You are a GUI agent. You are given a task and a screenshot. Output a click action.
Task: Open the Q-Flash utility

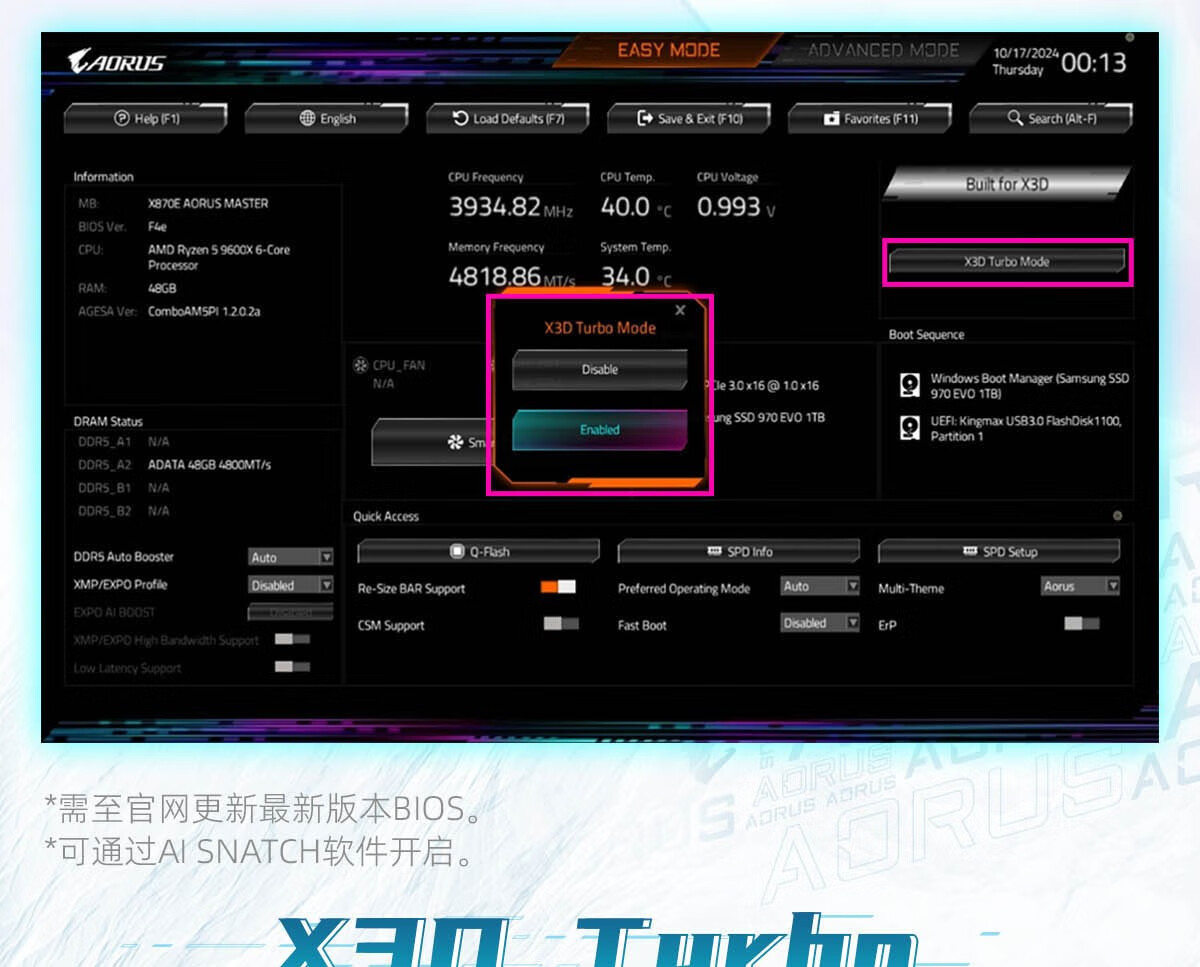click(x=479, y=551)
